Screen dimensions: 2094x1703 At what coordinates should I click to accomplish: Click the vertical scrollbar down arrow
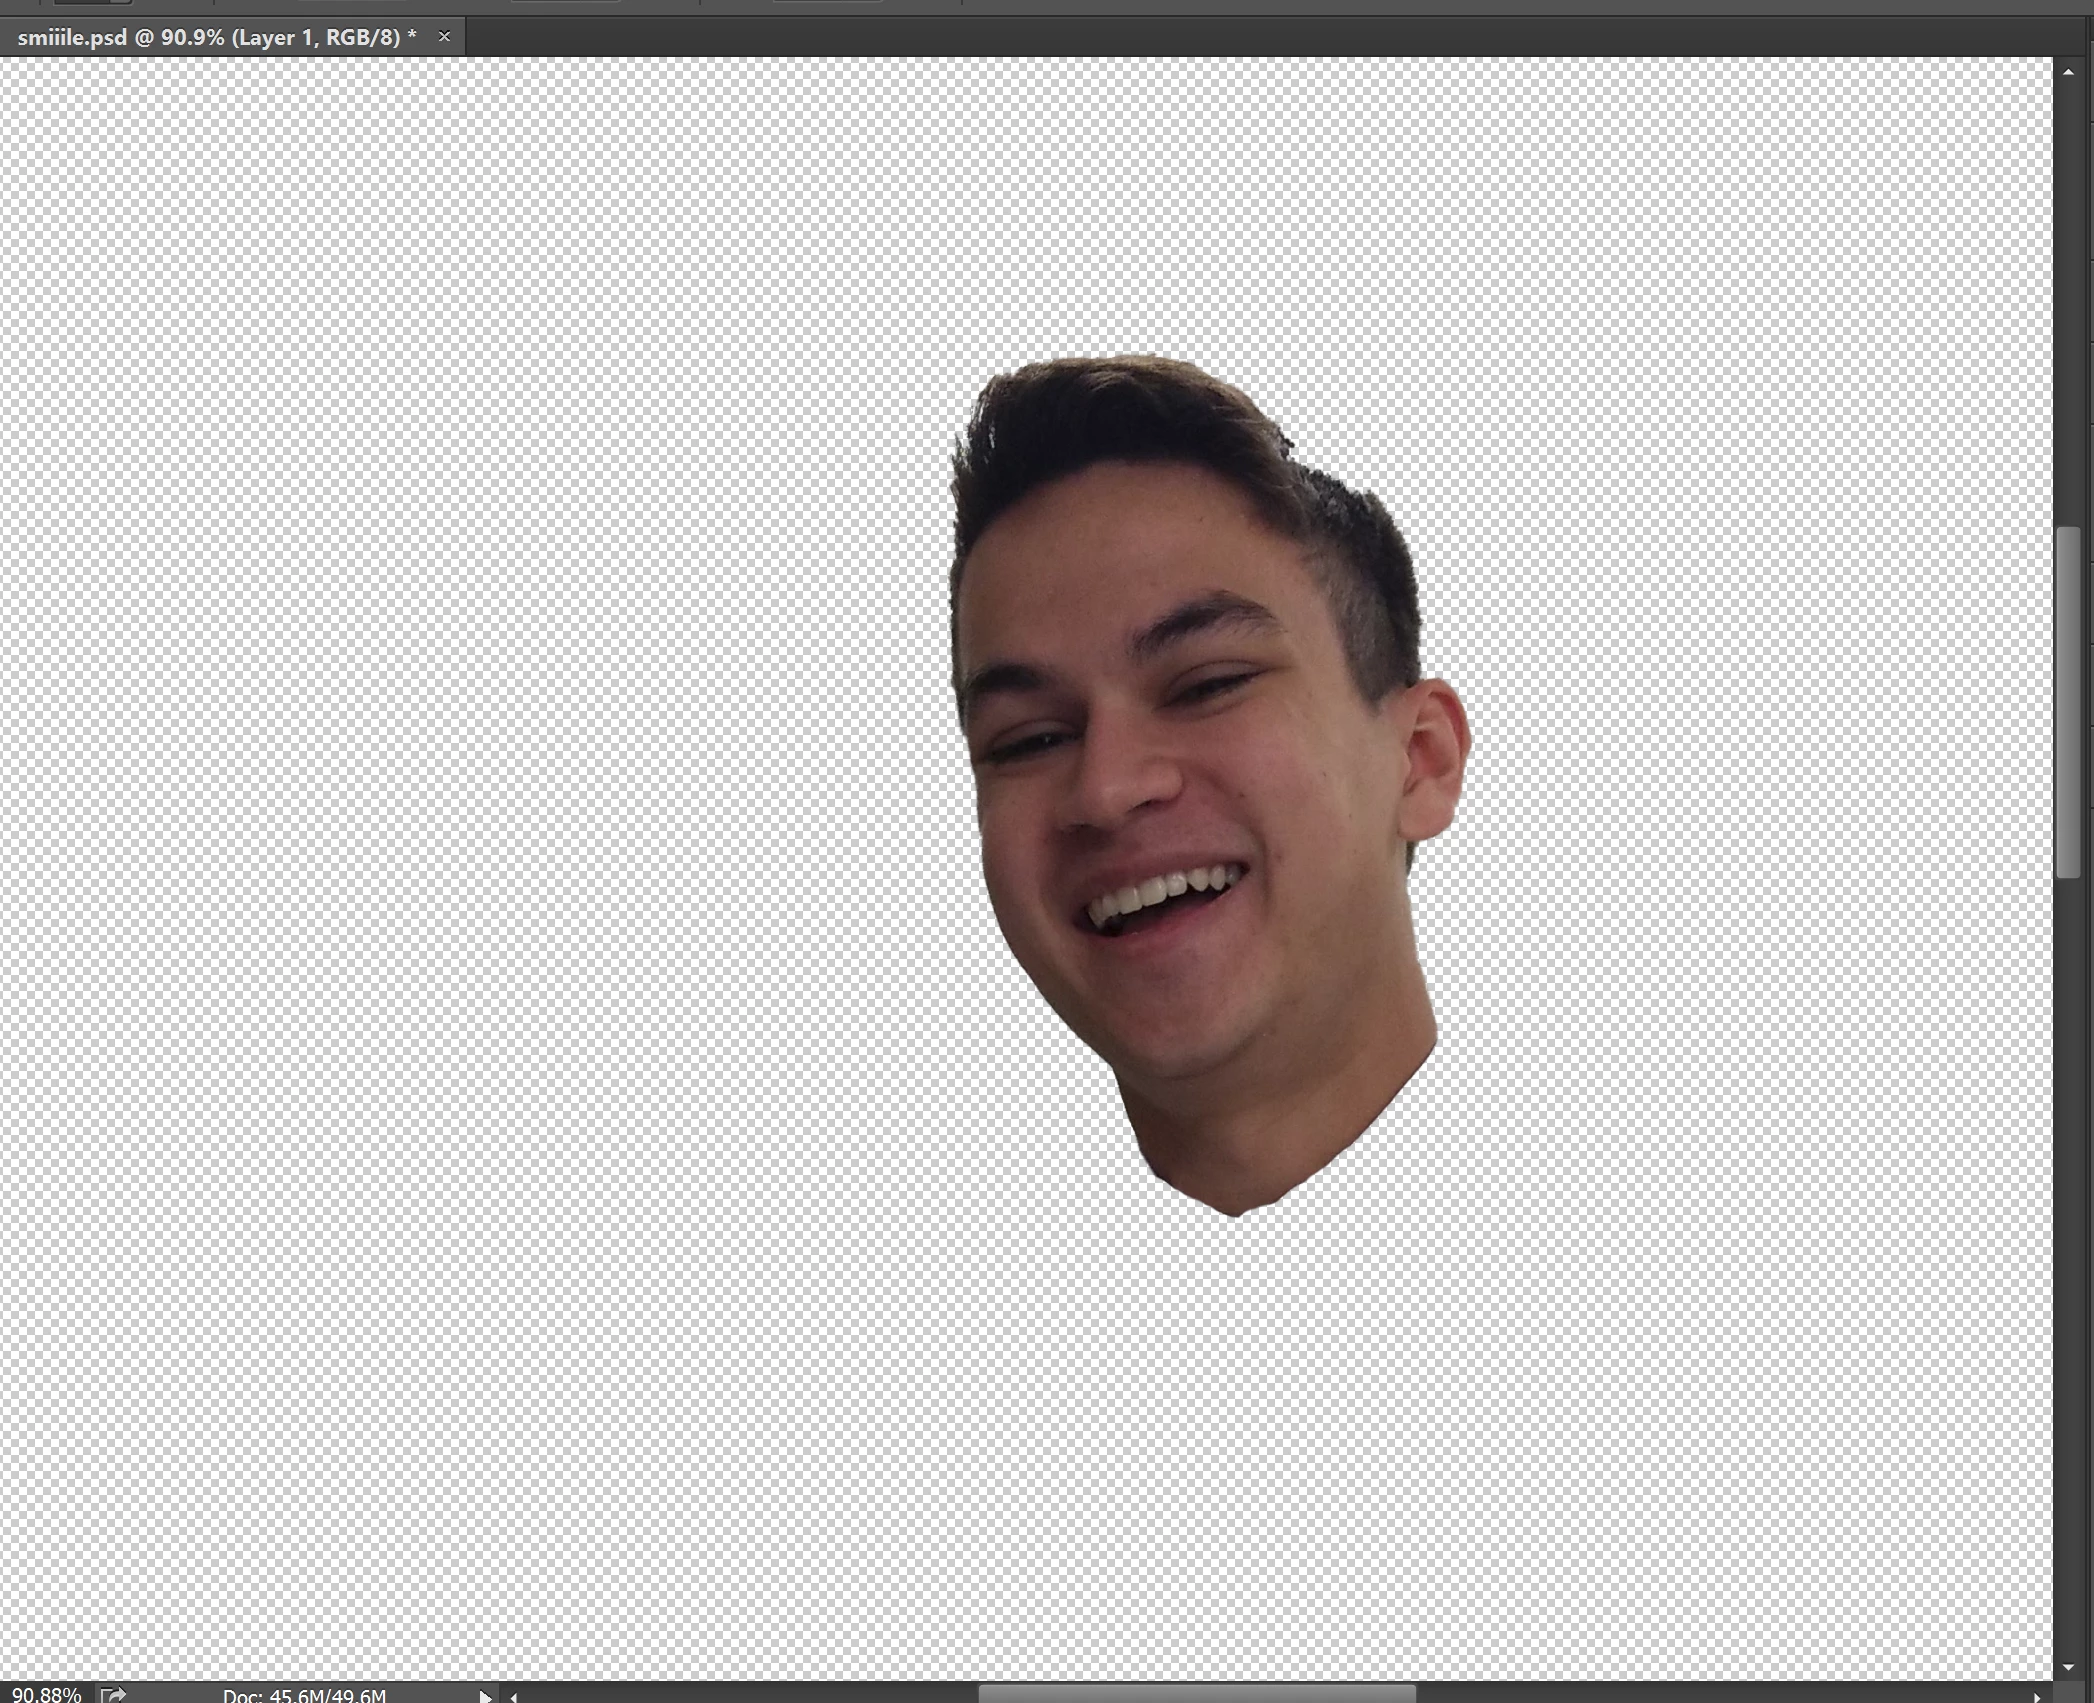click(x=2068, y=1668)
